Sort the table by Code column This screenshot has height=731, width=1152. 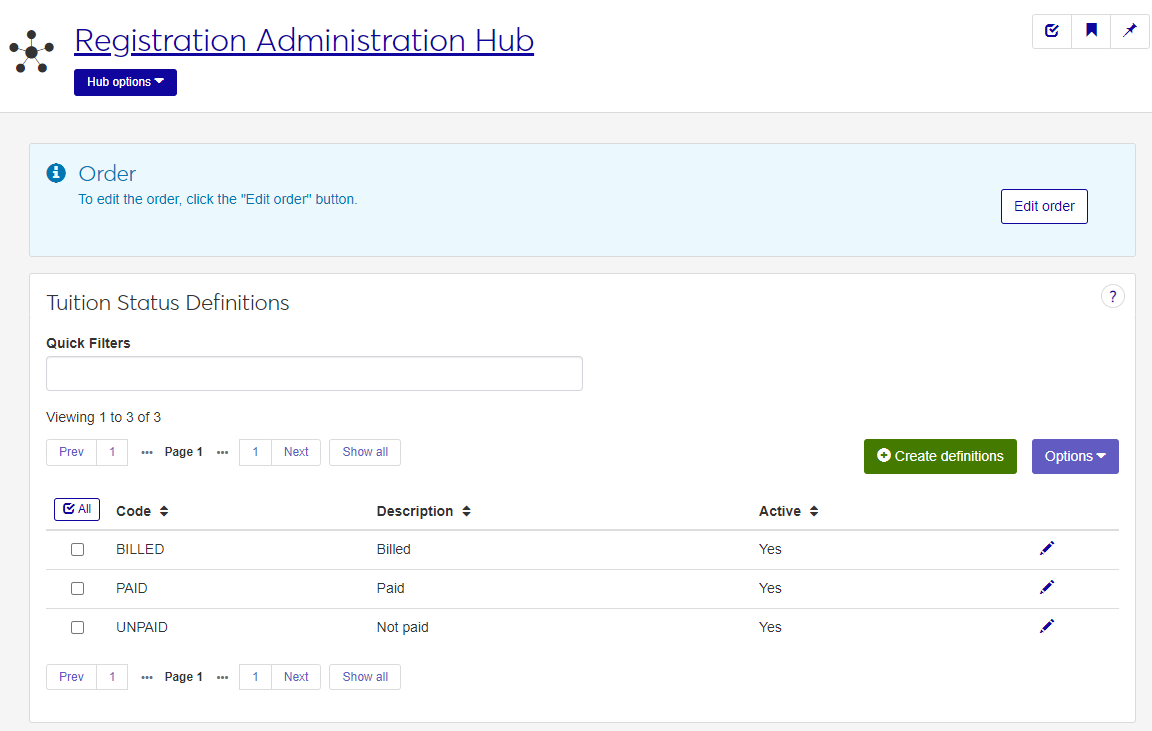point(142,511)
